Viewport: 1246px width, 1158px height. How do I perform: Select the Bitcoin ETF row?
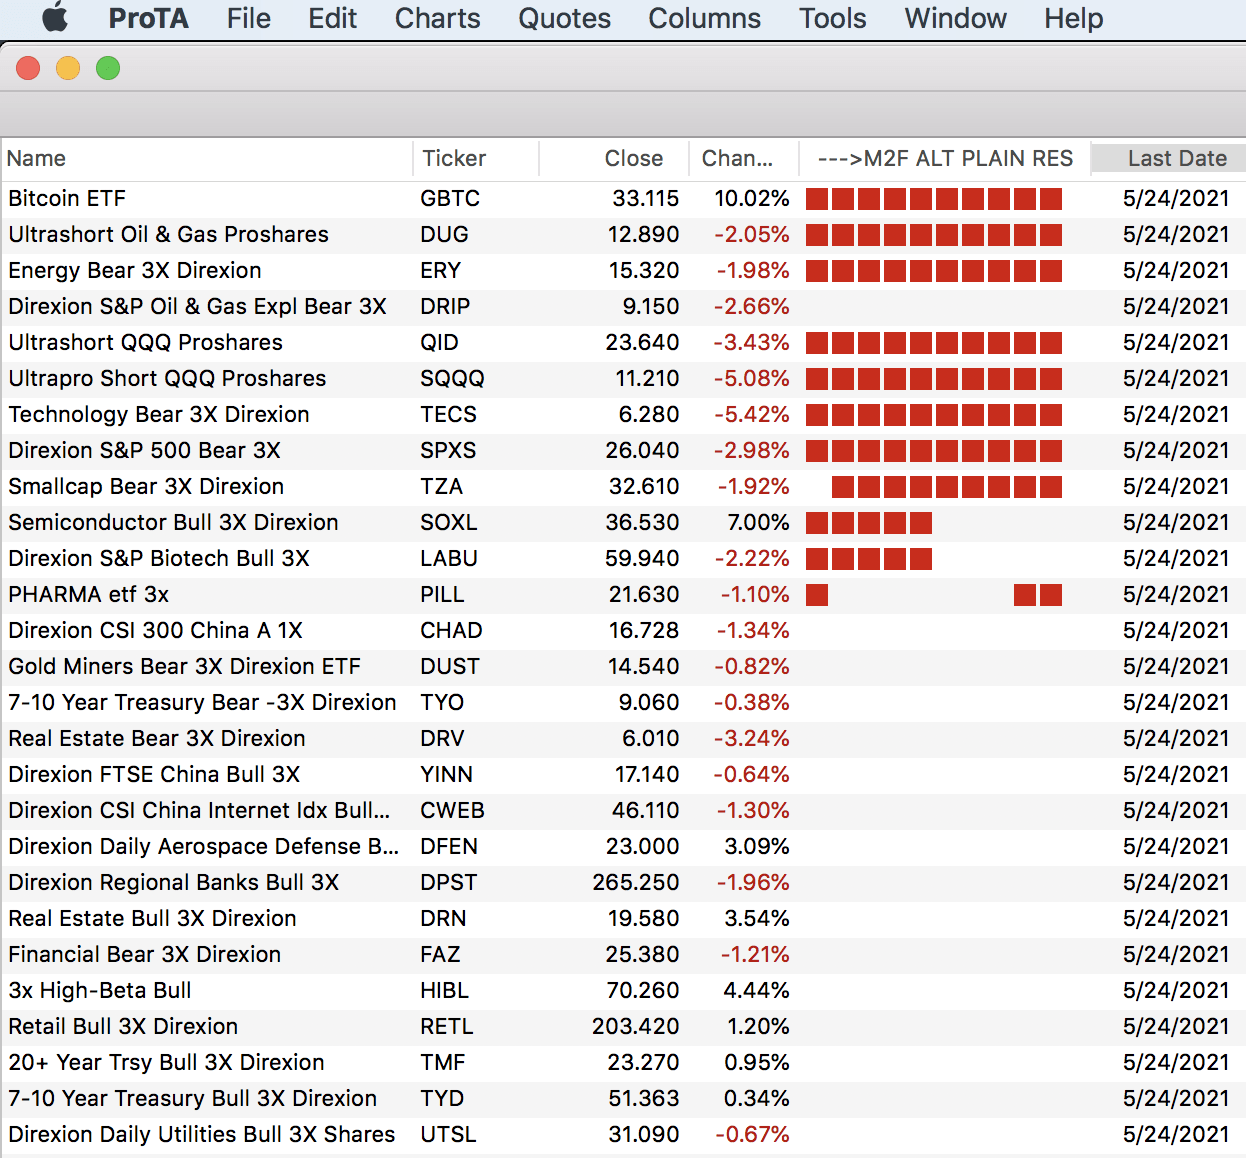(623, 198)
